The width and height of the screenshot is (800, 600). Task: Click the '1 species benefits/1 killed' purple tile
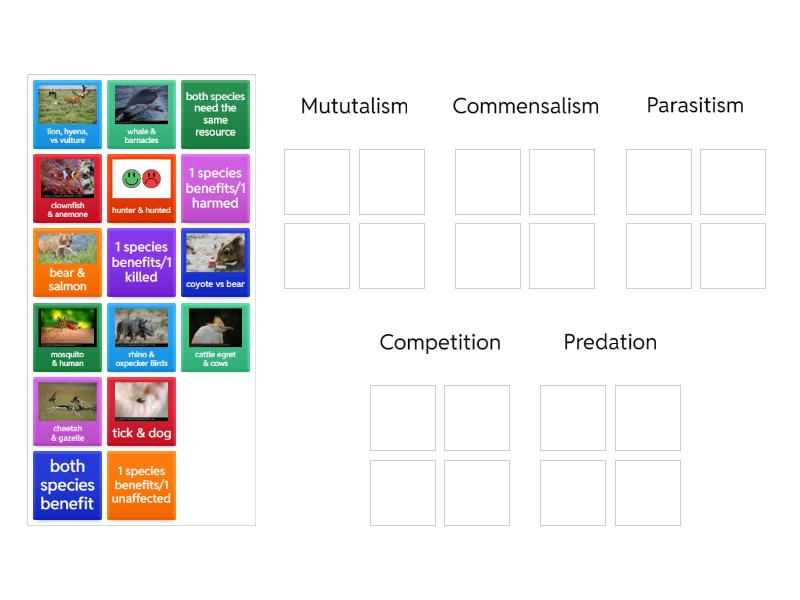pos(141,262)
